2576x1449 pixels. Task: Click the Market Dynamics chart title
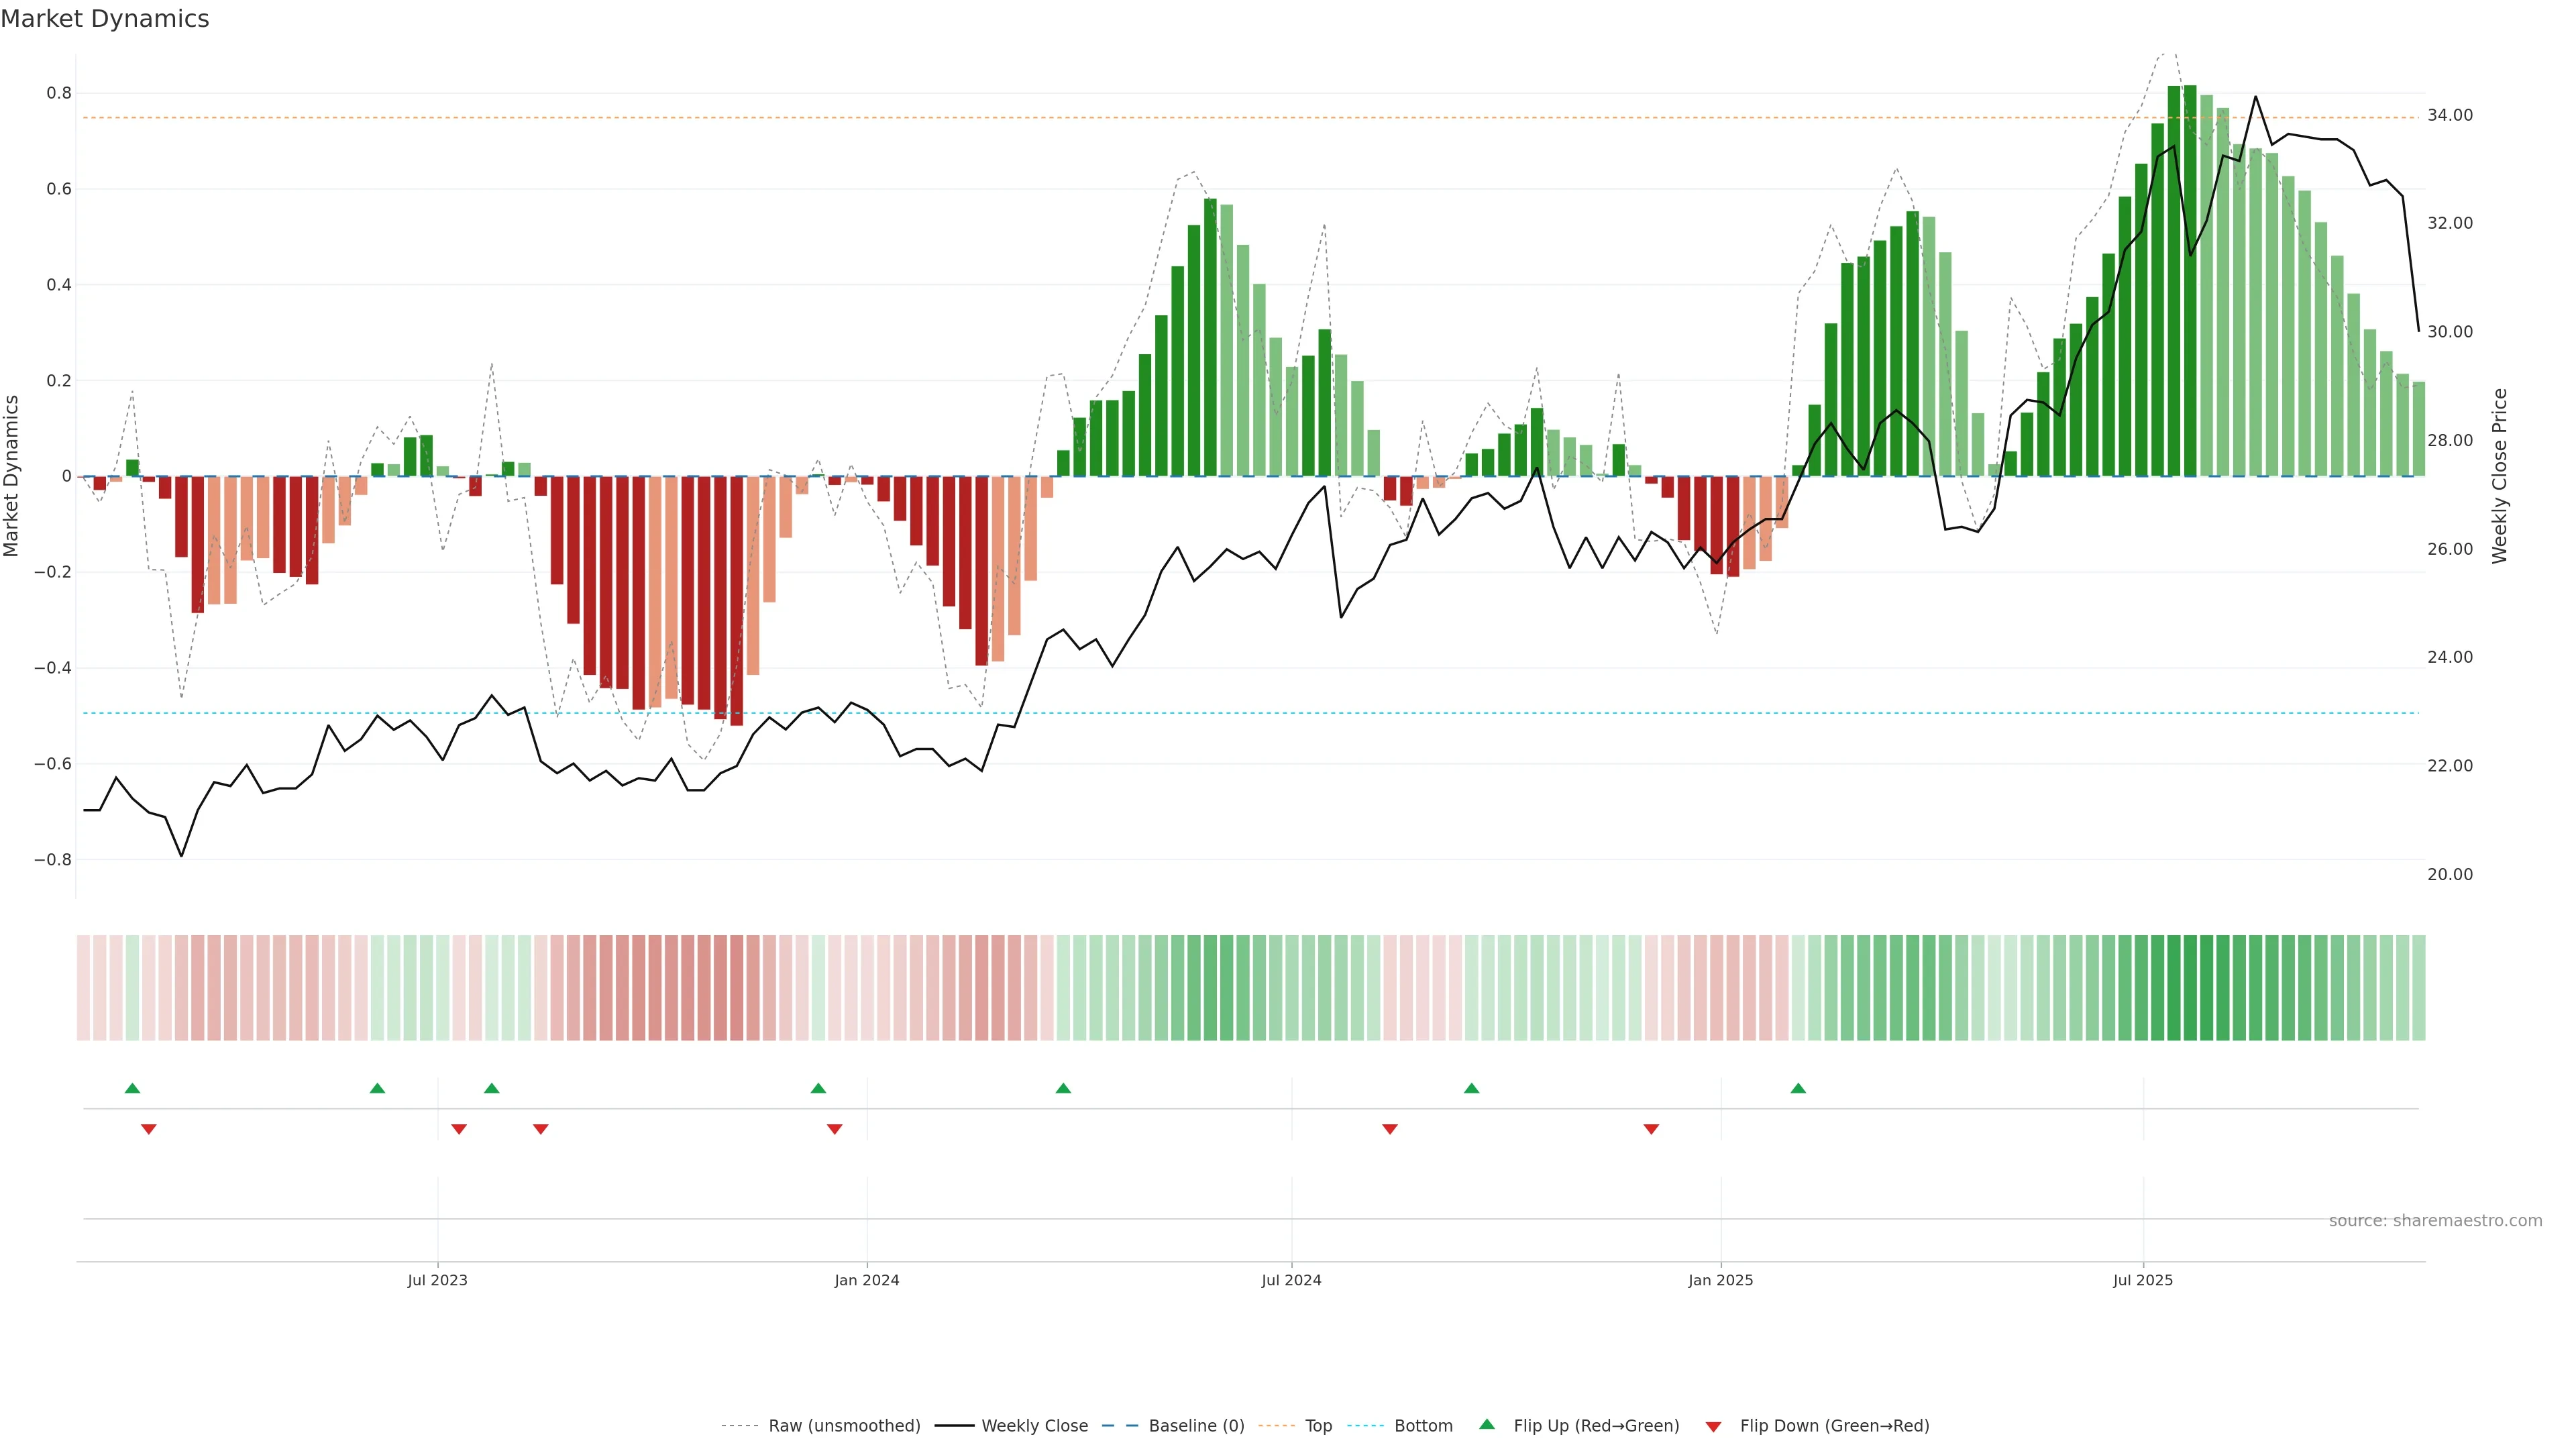tap(105, 19)
